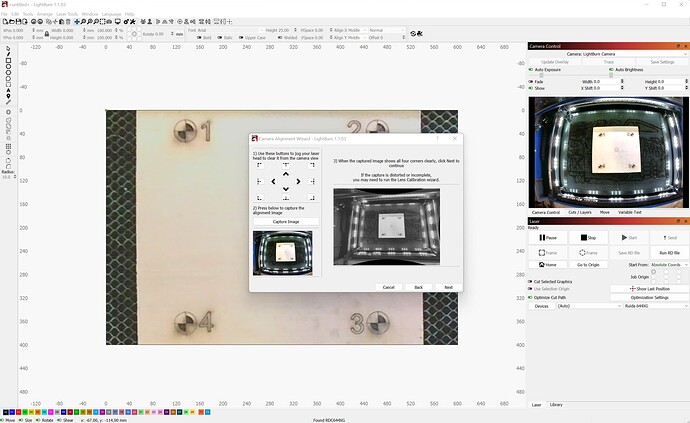Select the Pan view cross tool
The width and height of the screenshot is (690, 423).
pos(77,21)
